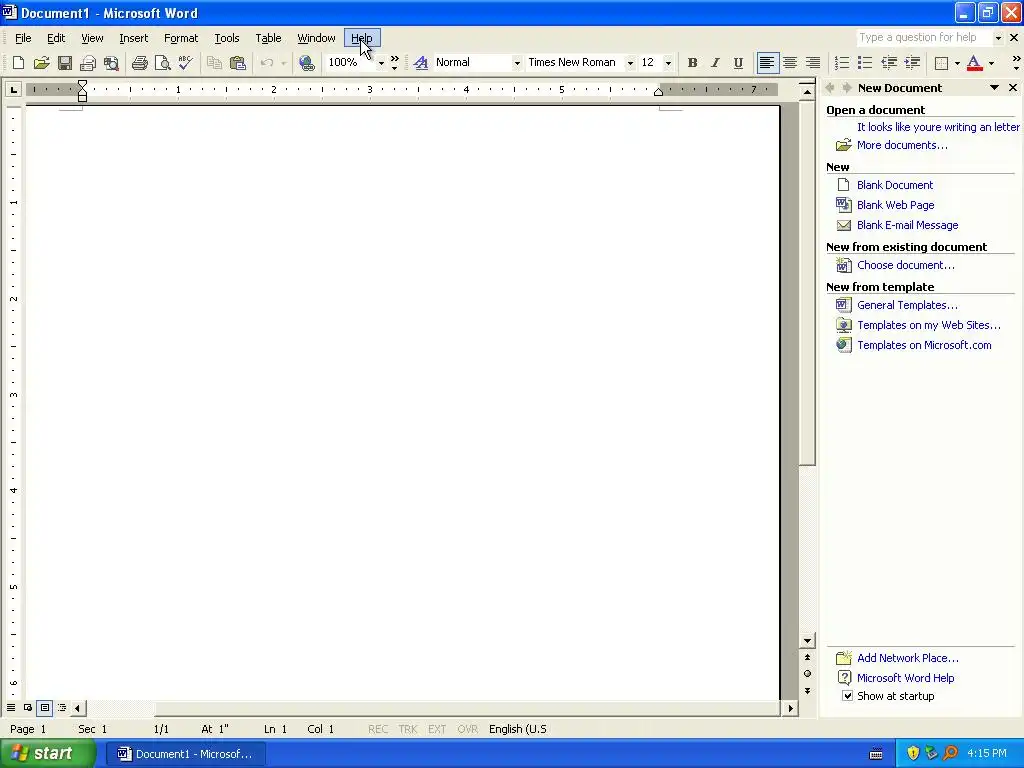Click in Type a question for help box
1024x768 pixels.
click(x=924, y=38)
